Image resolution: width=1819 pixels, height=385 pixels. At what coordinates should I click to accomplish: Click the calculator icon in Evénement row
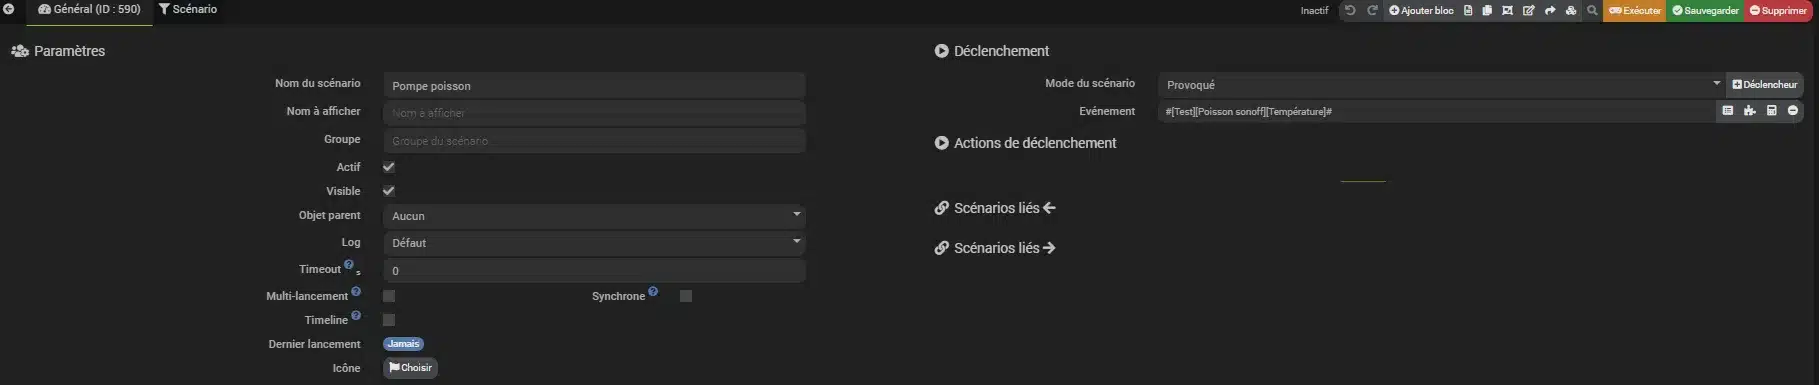[1771, 111]
